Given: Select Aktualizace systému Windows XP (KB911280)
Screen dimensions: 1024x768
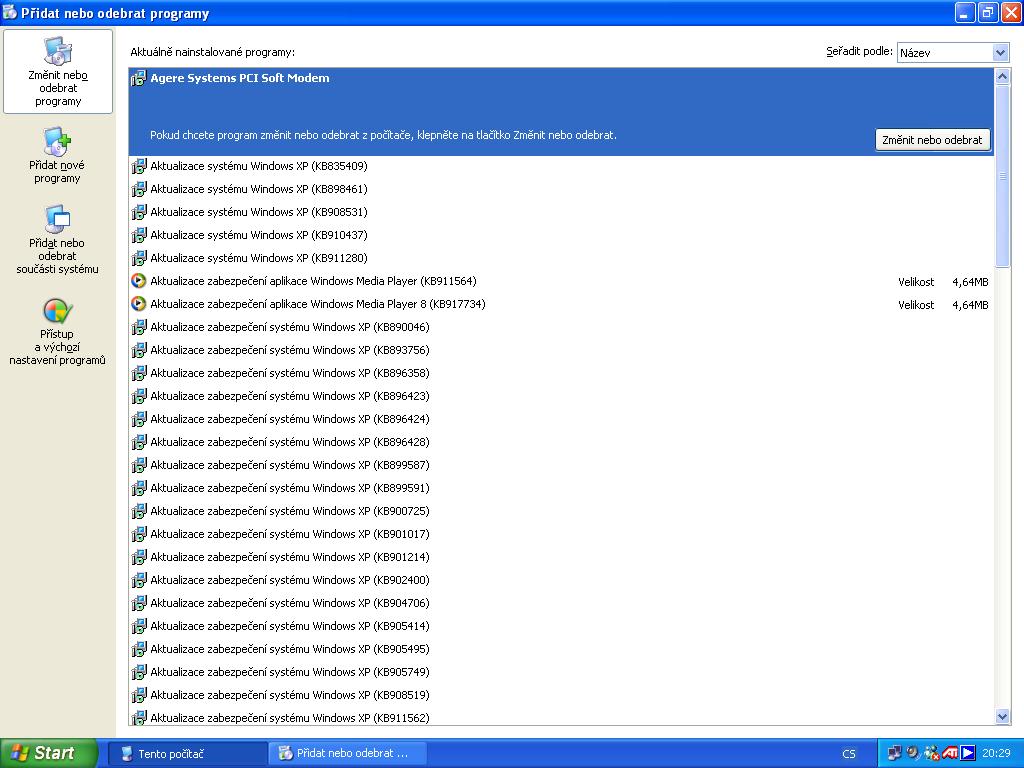Looking at the screenshot, I should point(561,258).
